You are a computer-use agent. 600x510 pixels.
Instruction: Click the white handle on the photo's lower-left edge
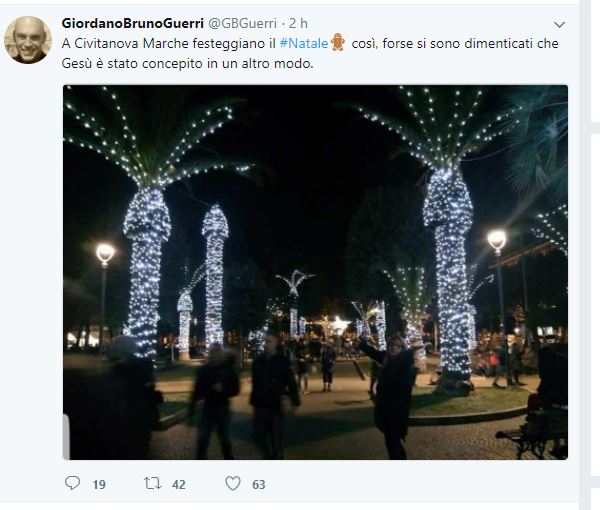(67, 437)
